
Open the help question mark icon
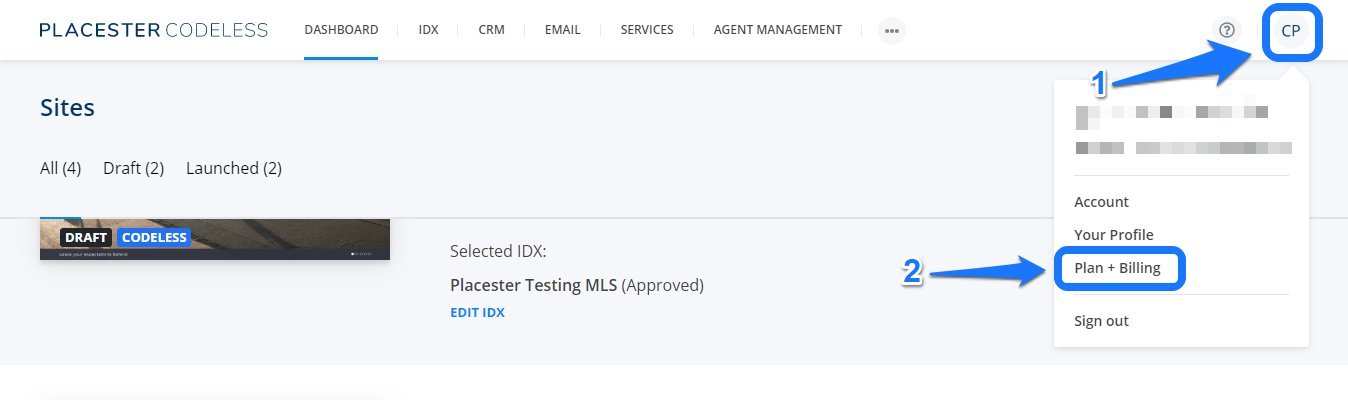coord(1227,30)
